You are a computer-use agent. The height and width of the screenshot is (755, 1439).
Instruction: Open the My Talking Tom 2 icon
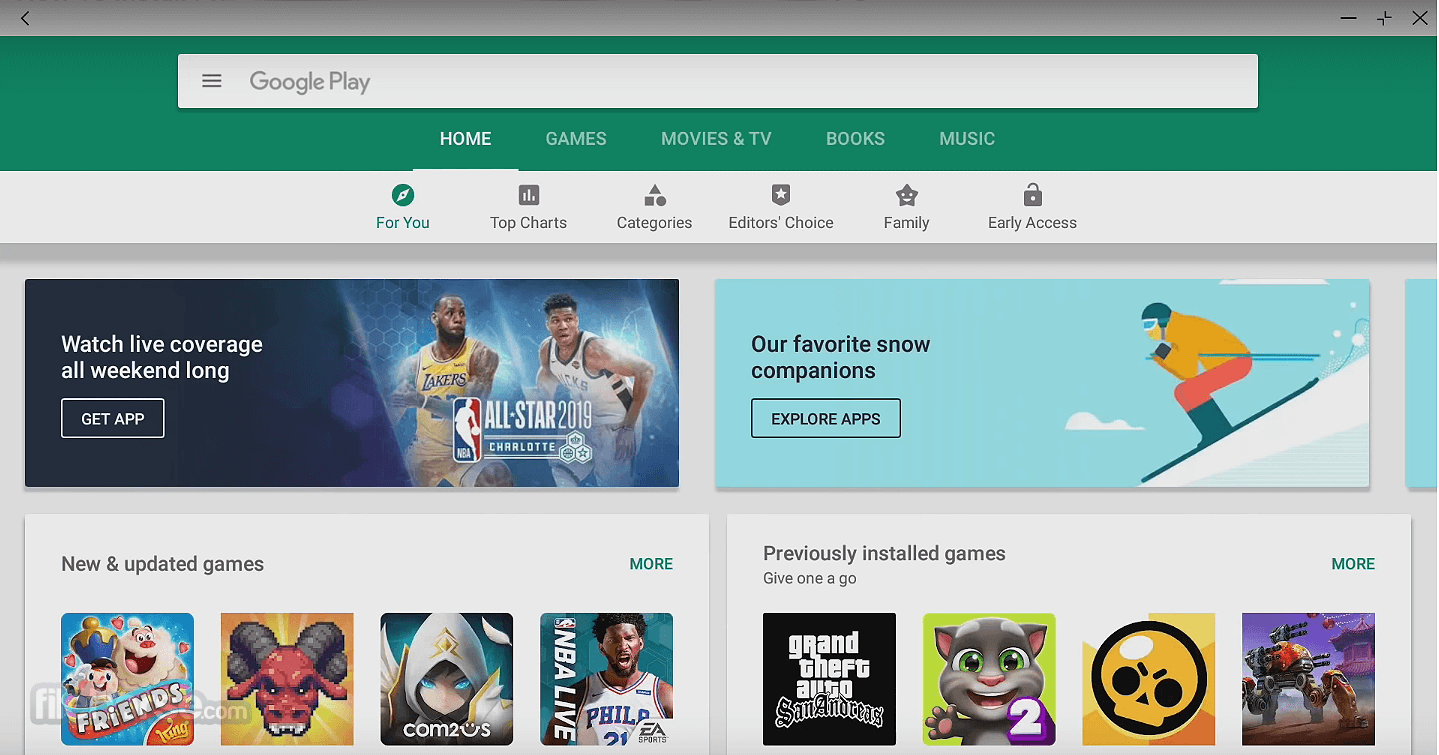point(989,679)
